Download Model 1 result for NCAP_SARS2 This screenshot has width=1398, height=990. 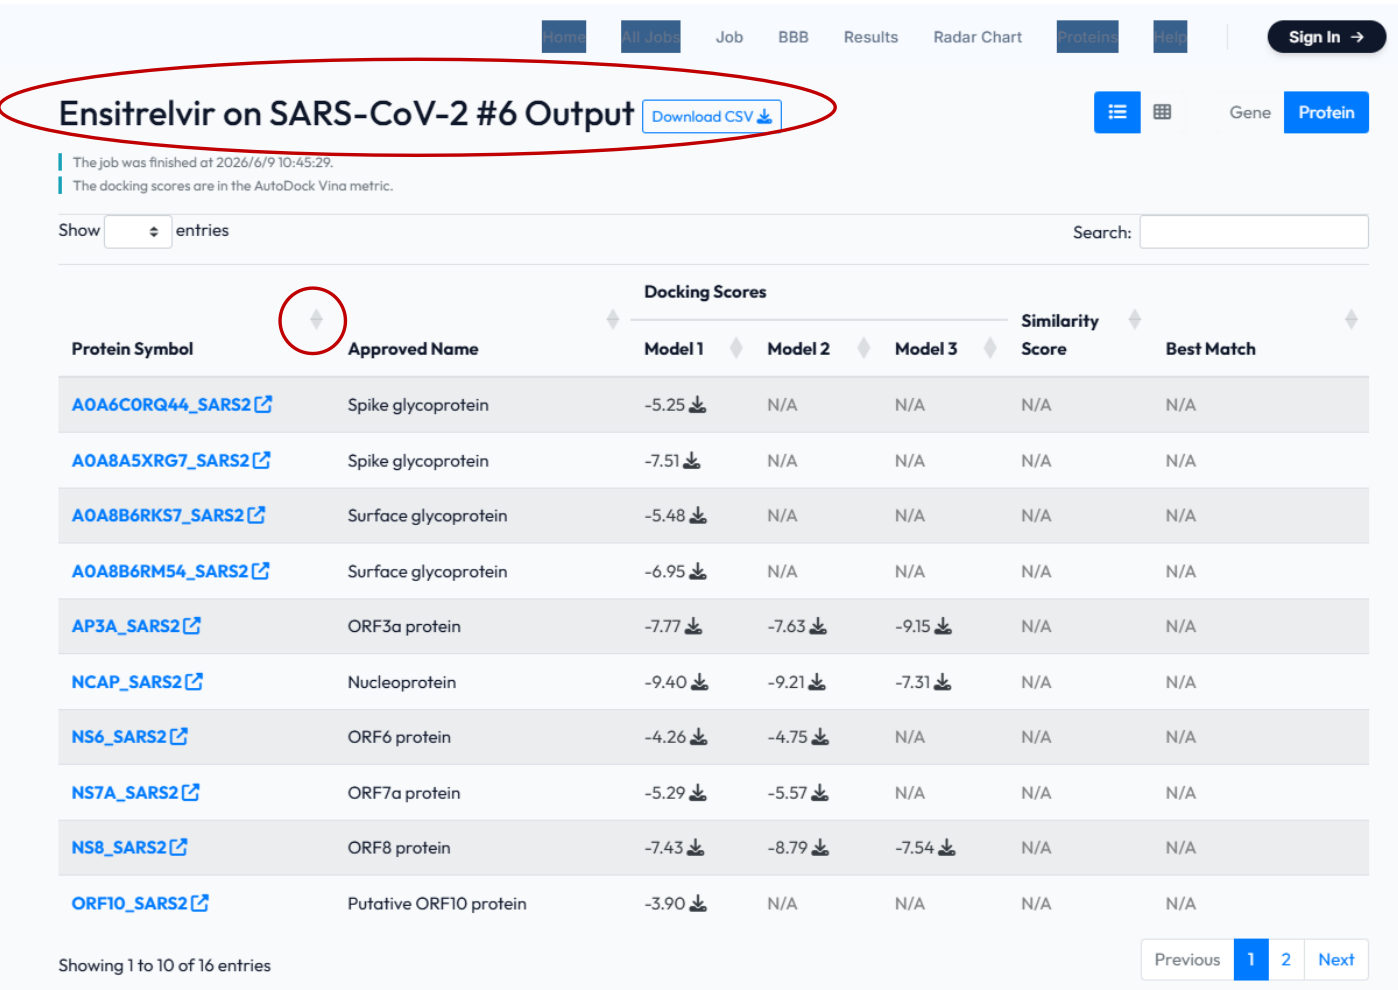[x=700, y=682]
